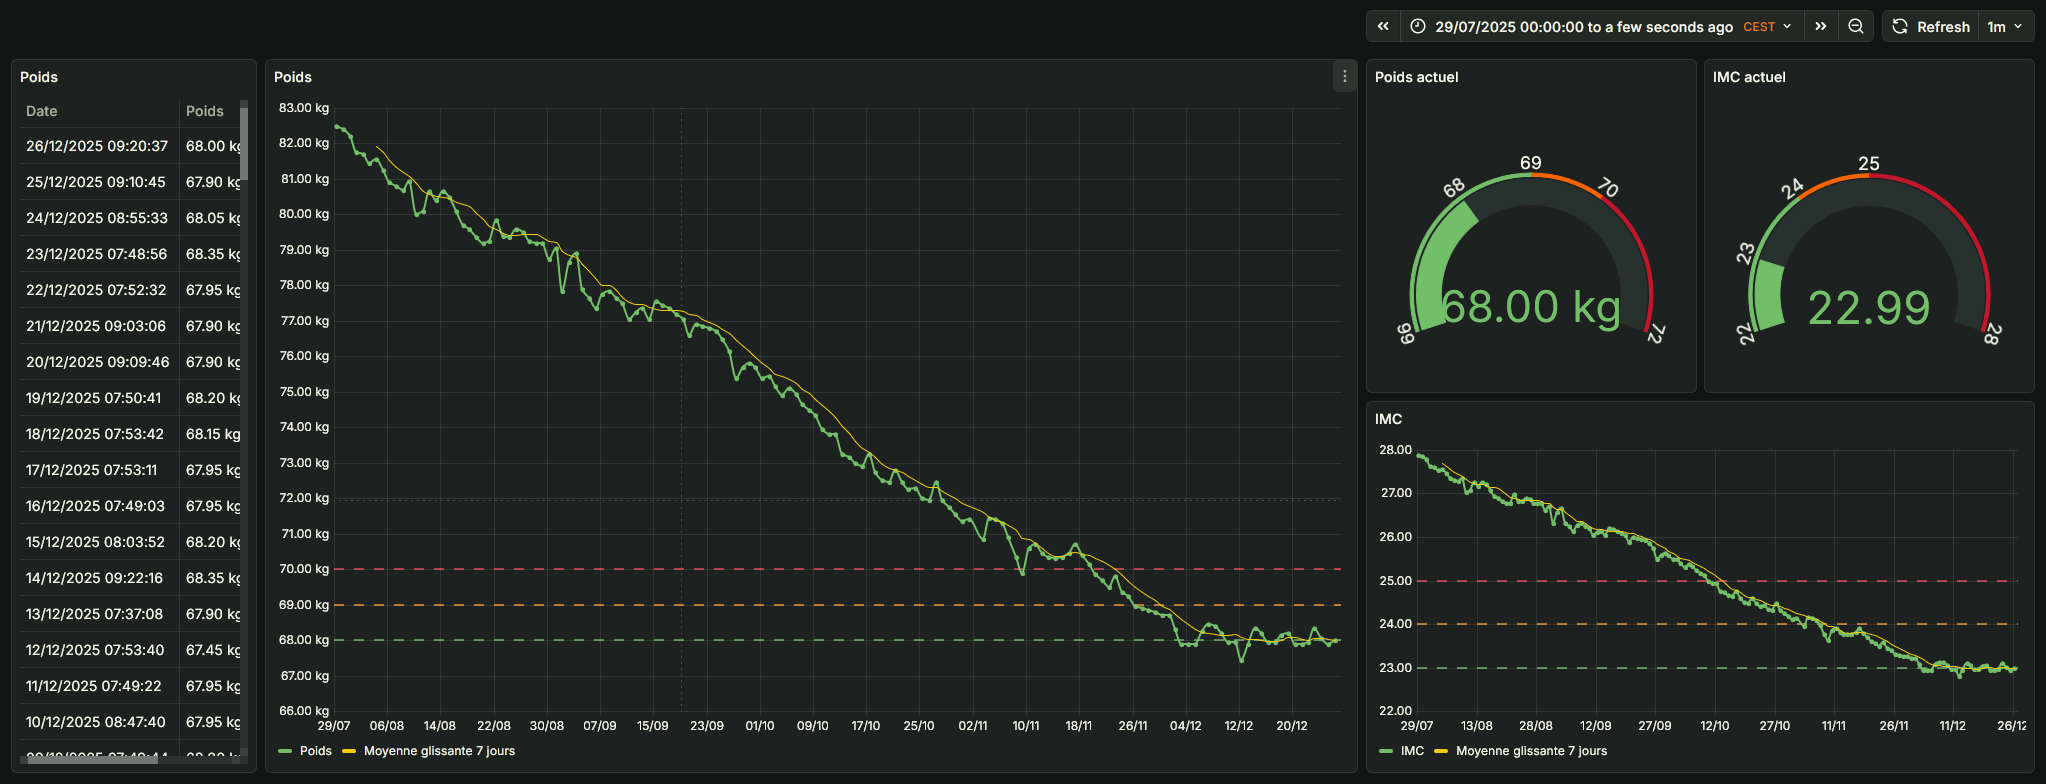Open the Poids chart panel three-dot menu
The width and height of the screenshot is (2046, 784).
(1344, 77)
